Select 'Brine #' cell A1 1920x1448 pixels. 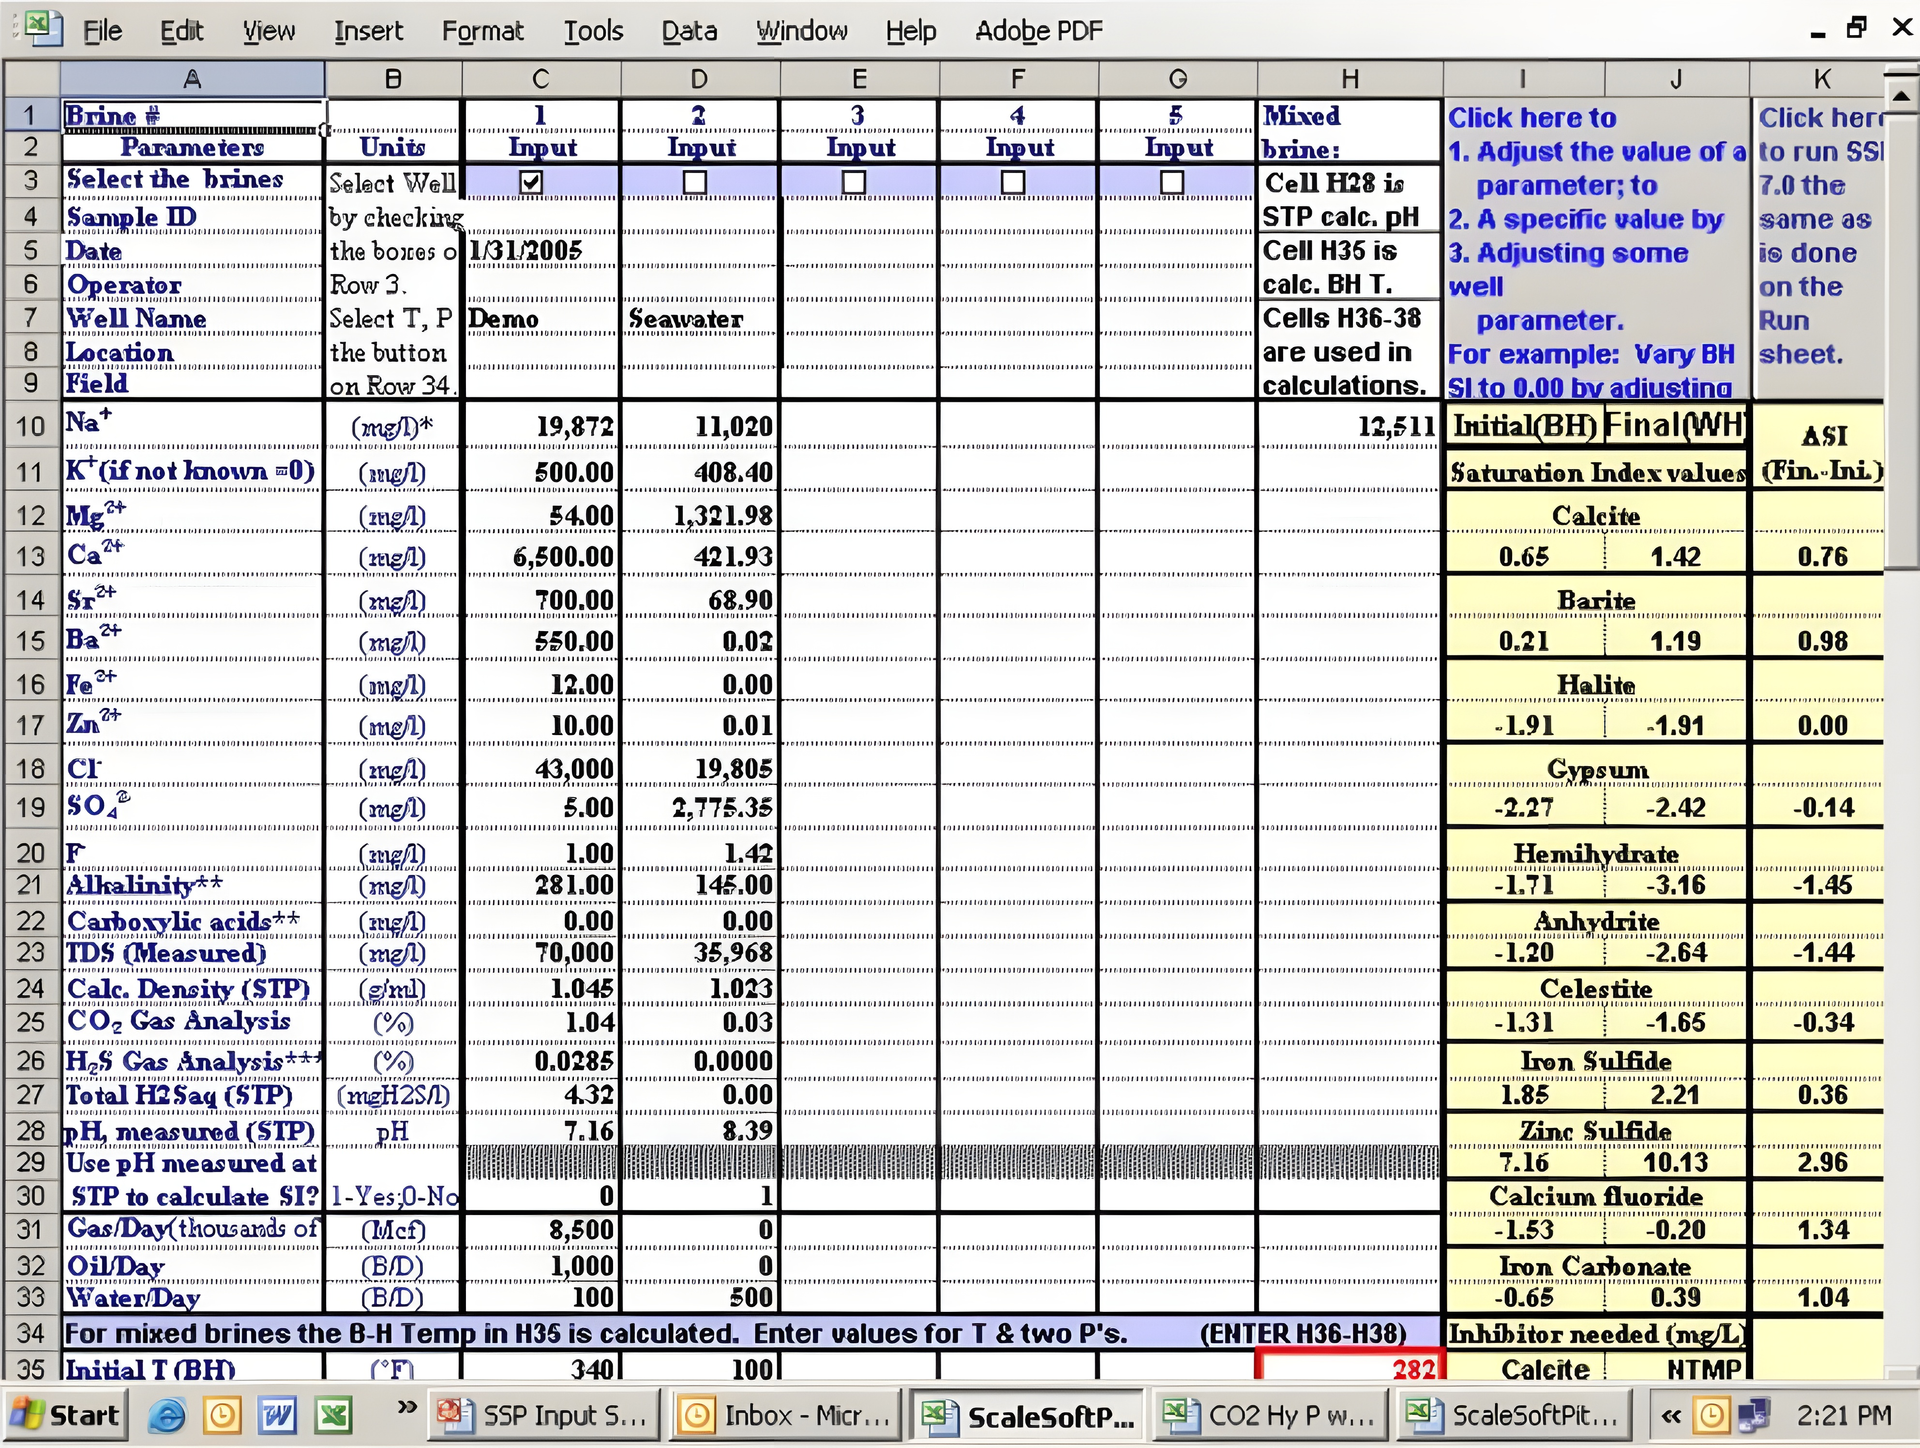point(193,115)
